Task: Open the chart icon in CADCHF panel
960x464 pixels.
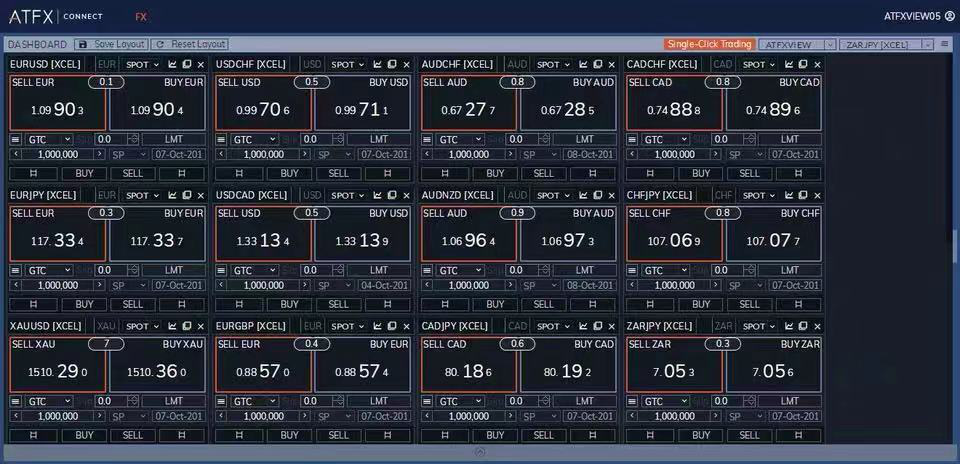Action: coord(789,64)
